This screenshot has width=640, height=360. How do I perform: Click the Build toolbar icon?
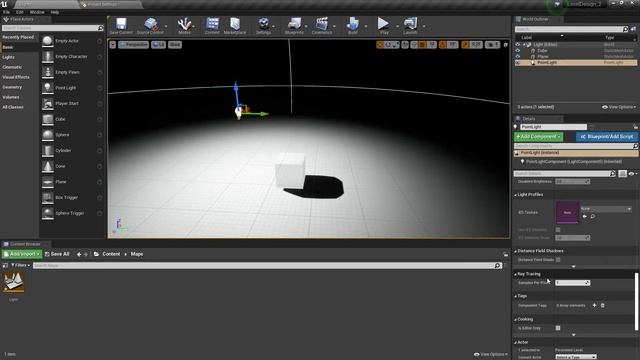[353, 25]
